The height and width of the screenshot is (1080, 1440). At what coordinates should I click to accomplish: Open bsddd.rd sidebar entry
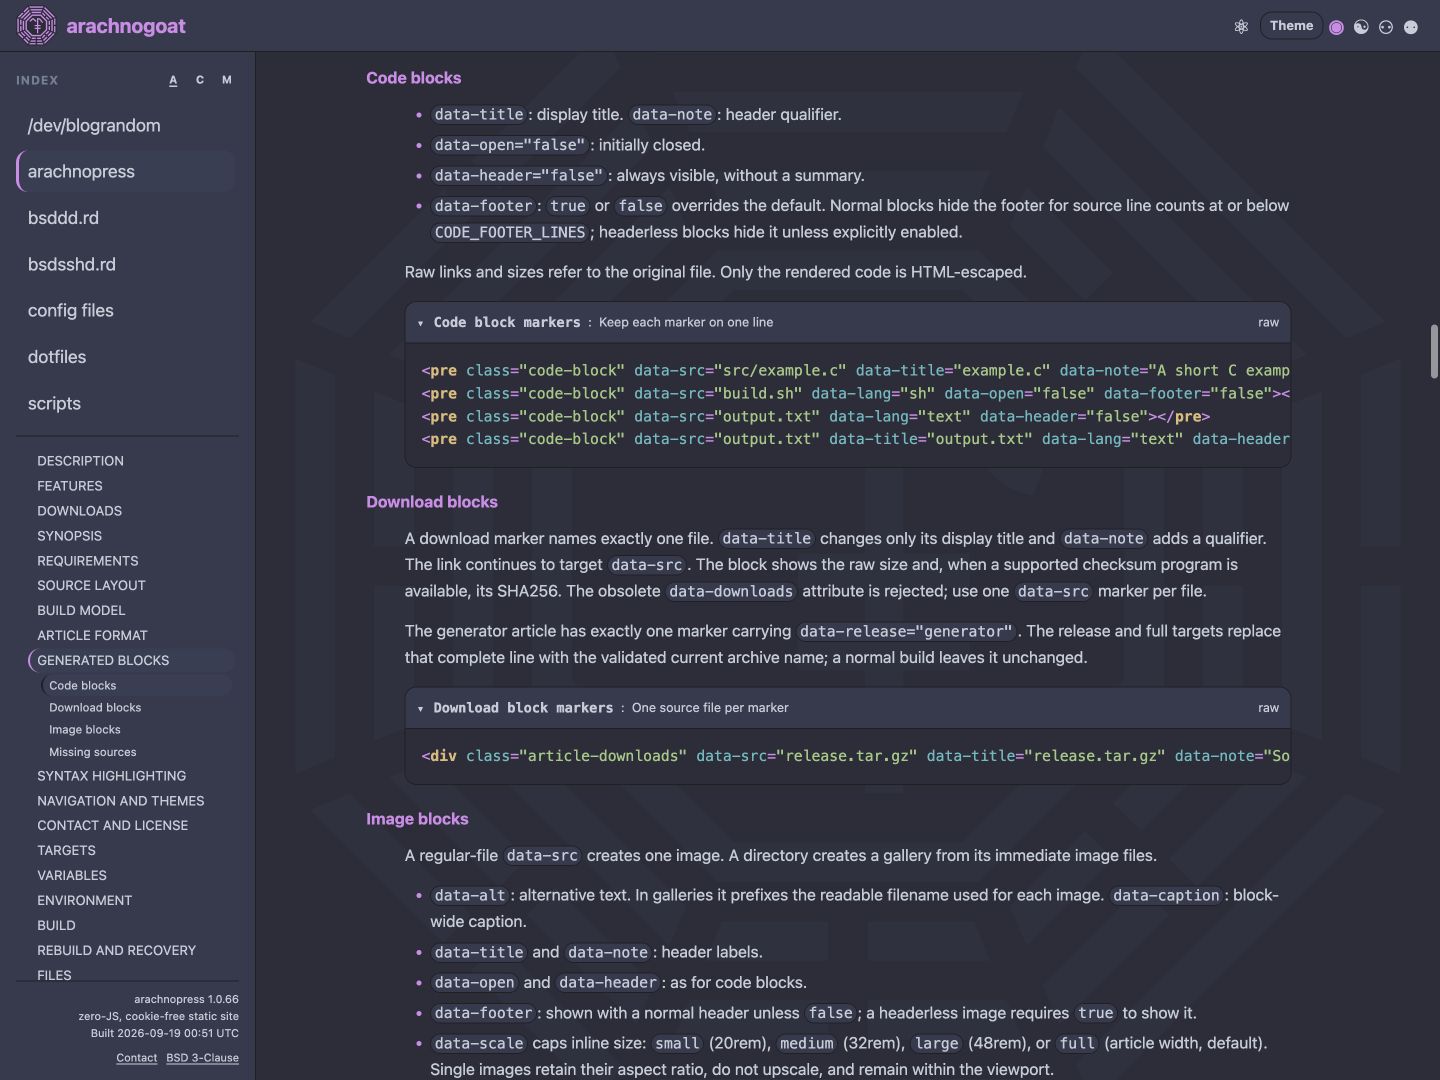126,218
